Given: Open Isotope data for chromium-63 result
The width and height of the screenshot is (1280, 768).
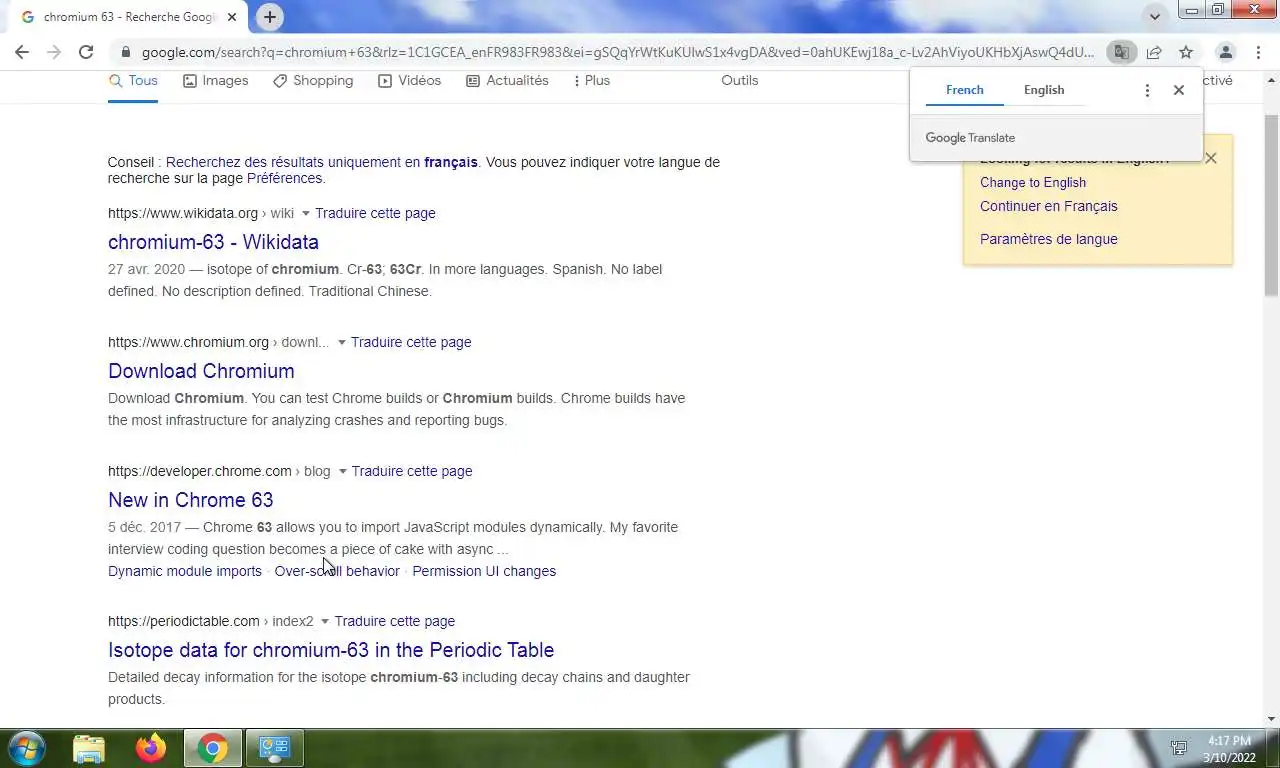Looking at the screenshot, I should pos(331,650).
